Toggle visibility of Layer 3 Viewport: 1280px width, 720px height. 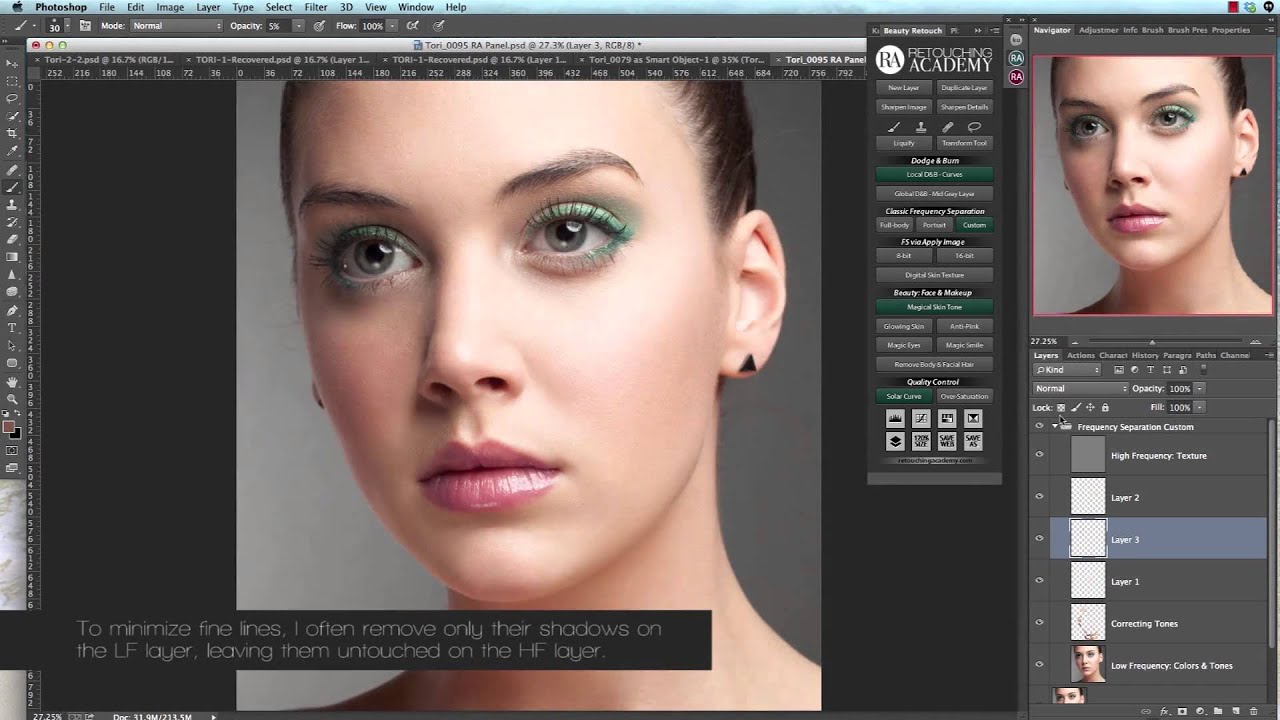(x=1039, y=539)
